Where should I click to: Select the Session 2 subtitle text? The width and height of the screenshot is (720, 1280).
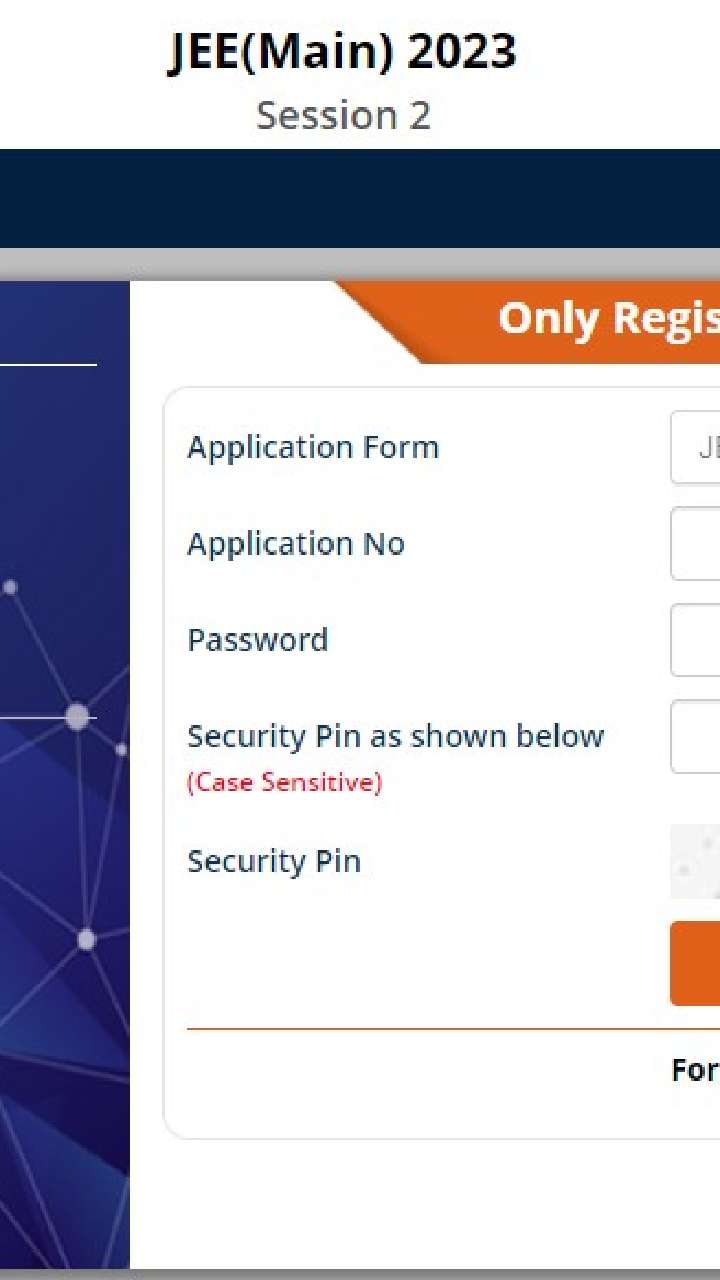pyautogui.click(x=343, y=115)
